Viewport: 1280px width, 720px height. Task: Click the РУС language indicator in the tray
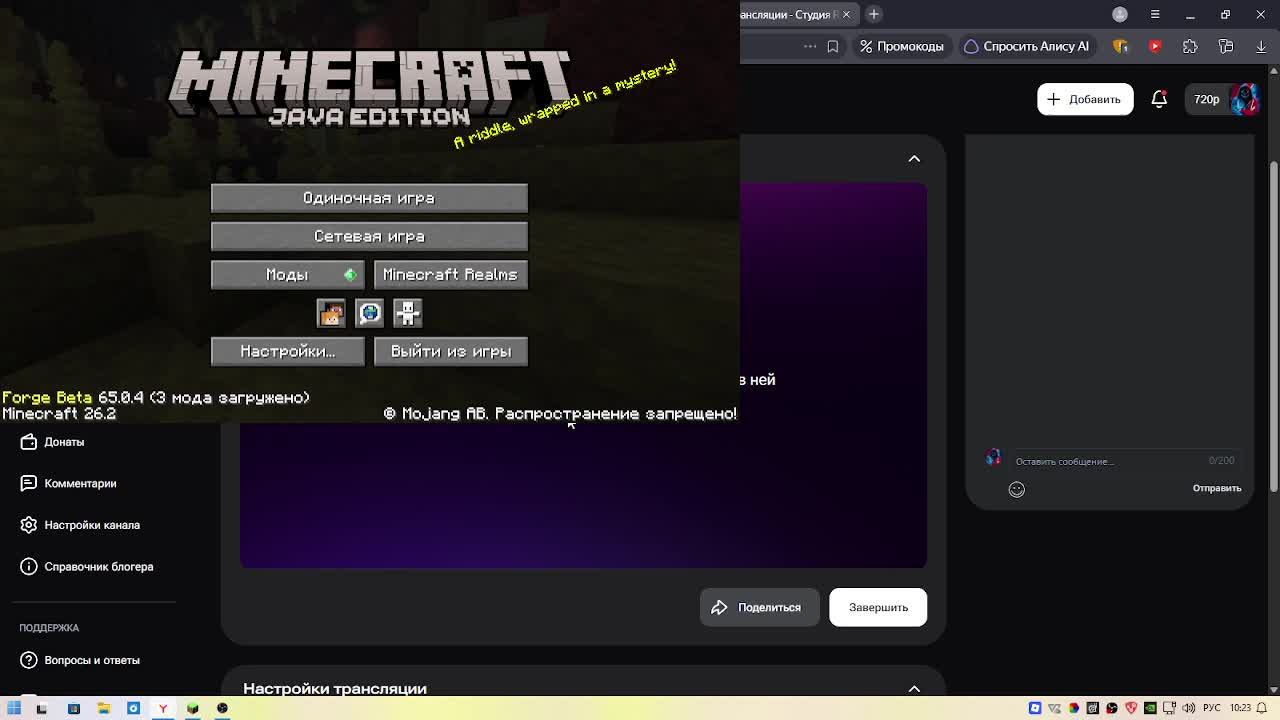(1211, 708)
